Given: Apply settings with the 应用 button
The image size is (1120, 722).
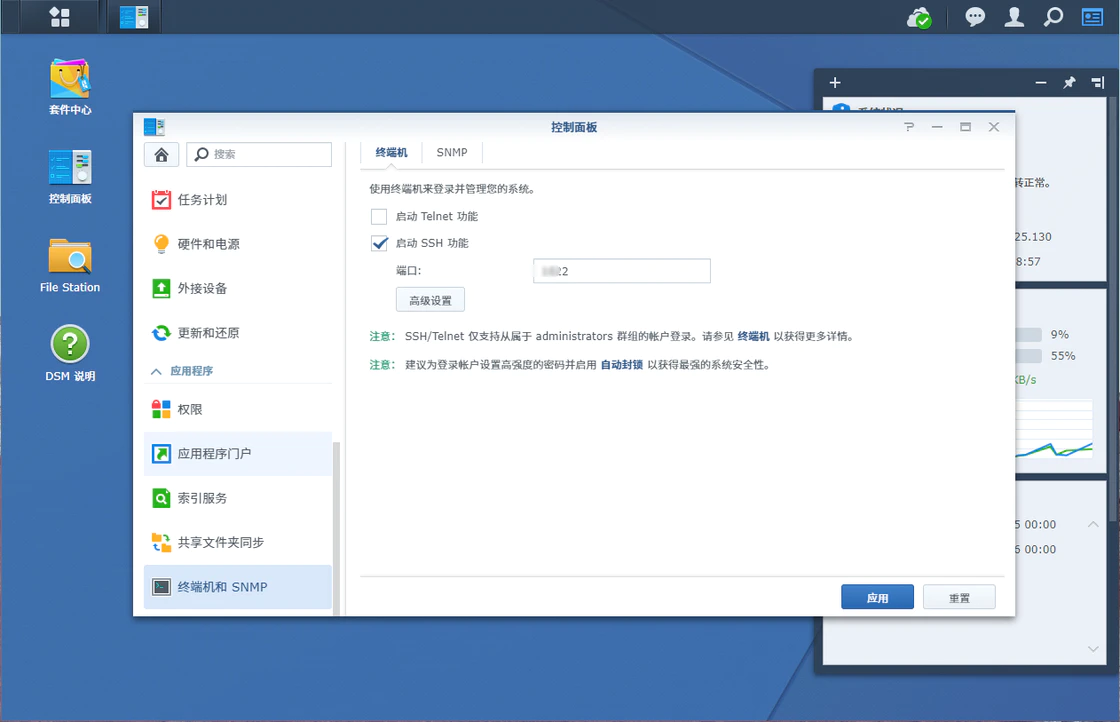Looking at the screenshot, I should (x=877, y=596).
